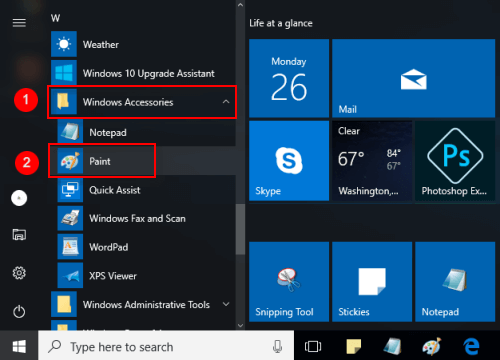Expand Windows Administrative Tools chevron

tap(226, 304)
